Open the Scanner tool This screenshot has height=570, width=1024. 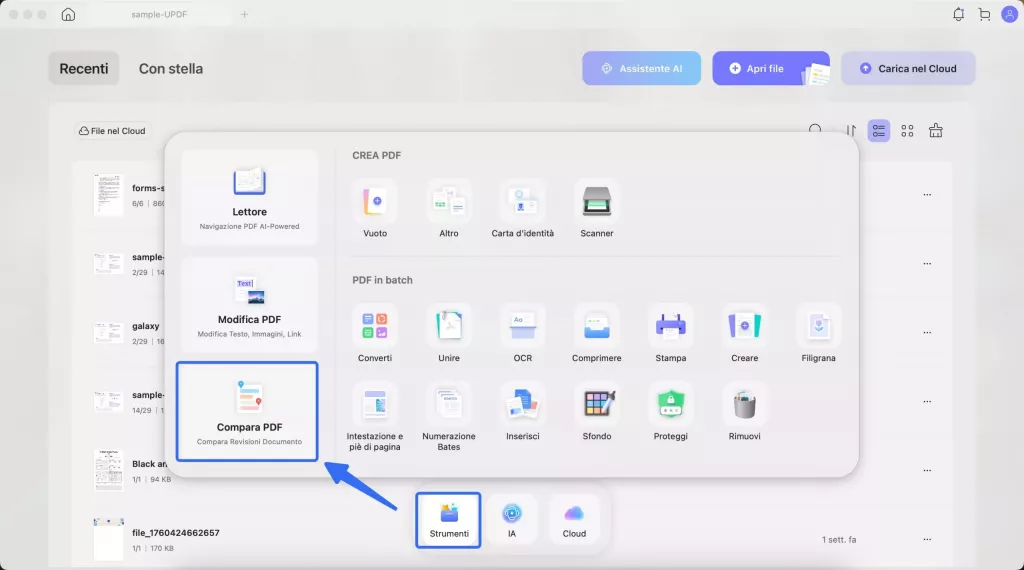click(x=597, y=208)
